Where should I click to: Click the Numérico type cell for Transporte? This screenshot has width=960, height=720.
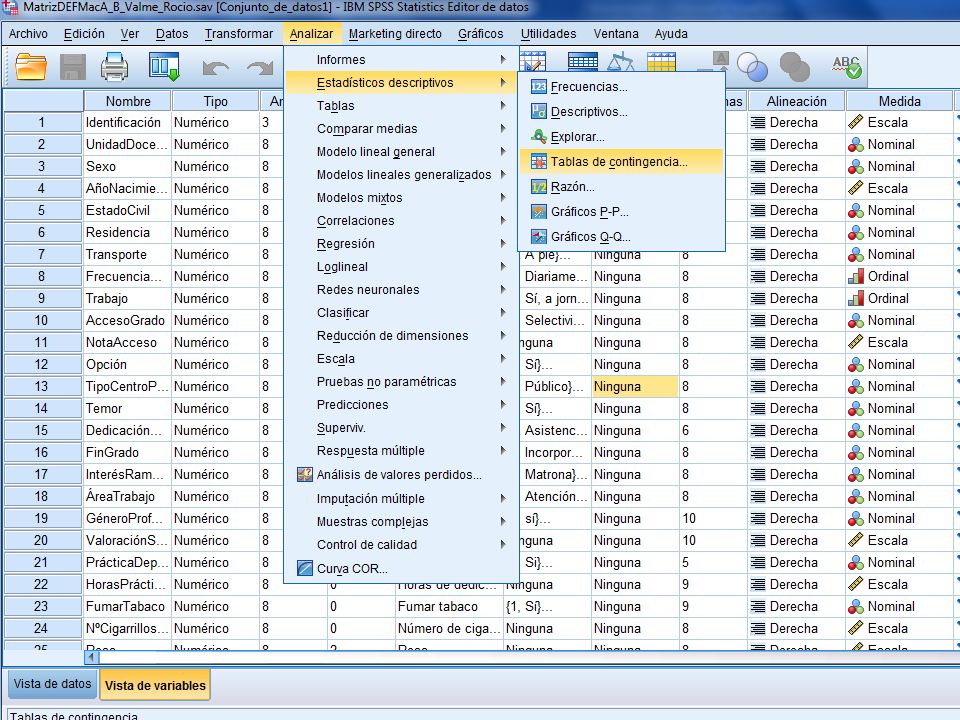click(x=216, y=255)
